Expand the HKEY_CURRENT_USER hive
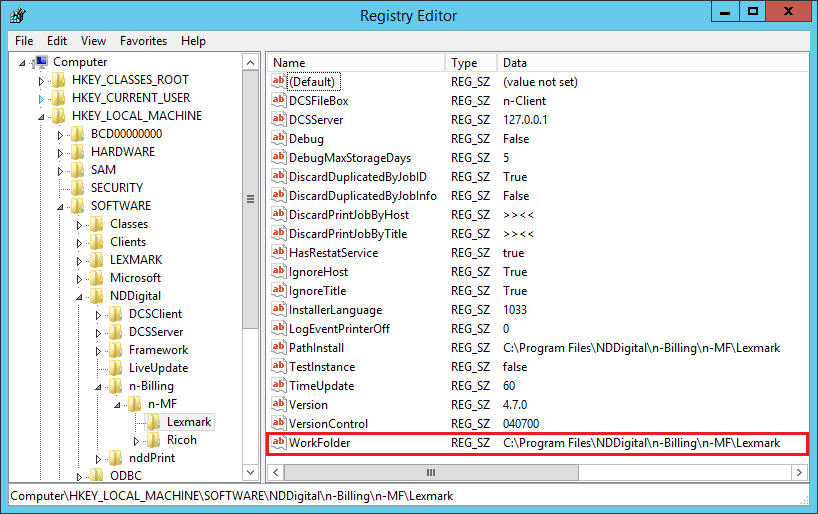Screen dimensions: 818x514 [41, 98]
